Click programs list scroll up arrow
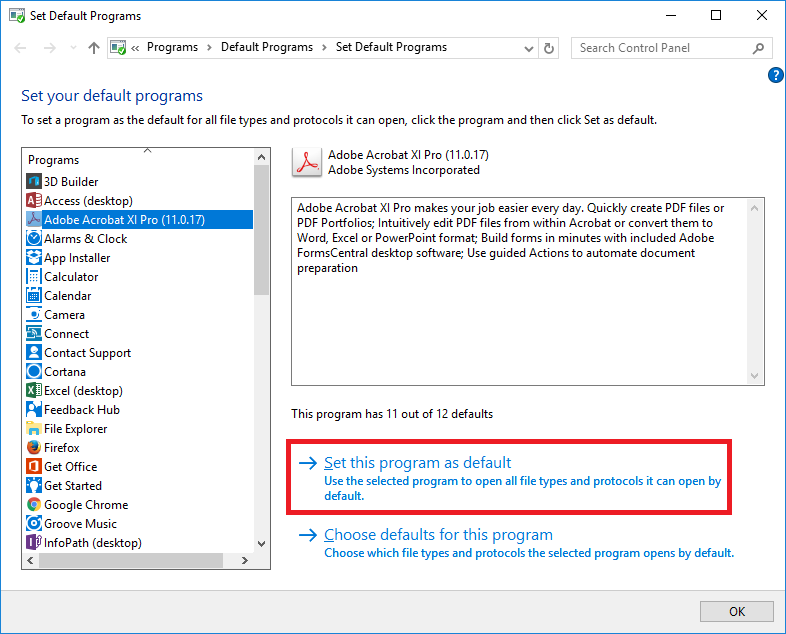Viewport: 786px width, 634px height. 261,157
